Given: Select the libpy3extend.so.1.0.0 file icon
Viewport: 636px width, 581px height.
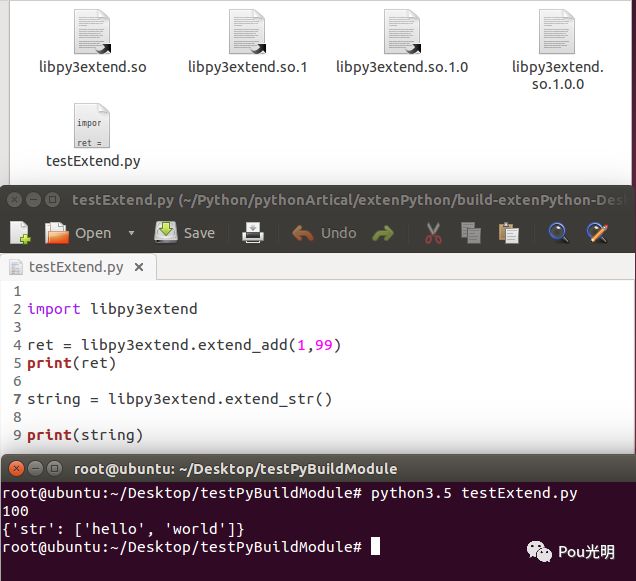Looking at the screenshot, I should click(x=557, y=32).
